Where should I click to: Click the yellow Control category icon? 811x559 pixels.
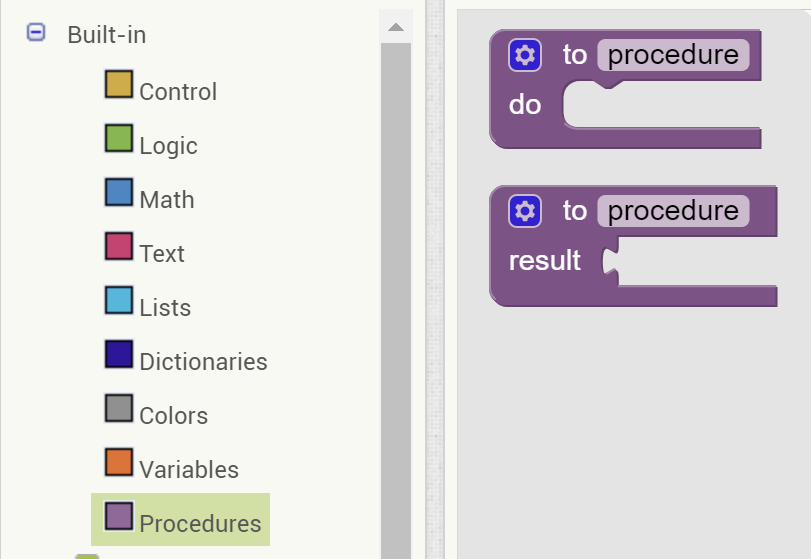(x=119, y=84)
